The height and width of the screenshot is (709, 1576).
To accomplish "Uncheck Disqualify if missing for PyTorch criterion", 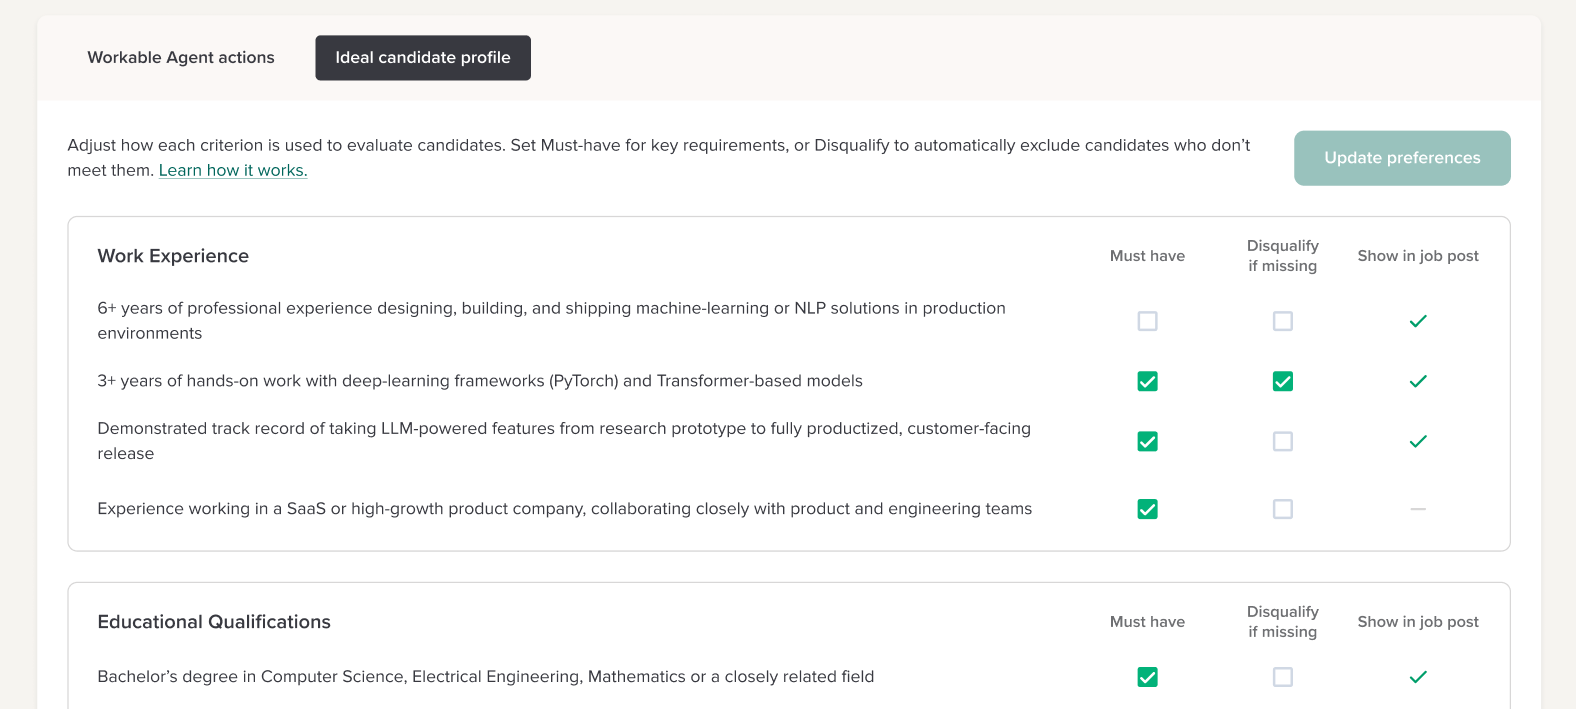I will pyautogui.click(x=1282, y=381).
